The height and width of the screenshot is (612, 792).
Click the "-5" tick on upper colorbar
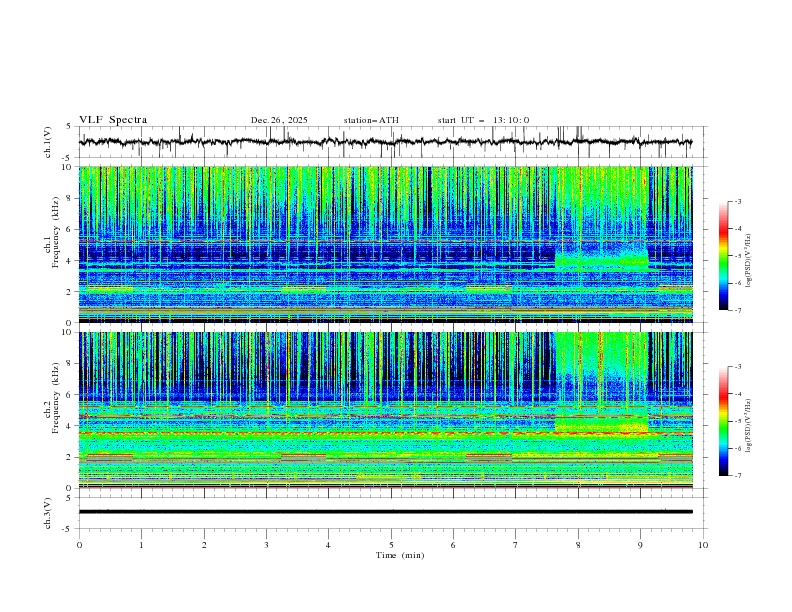pyautogui.click(x=737, y=256)
